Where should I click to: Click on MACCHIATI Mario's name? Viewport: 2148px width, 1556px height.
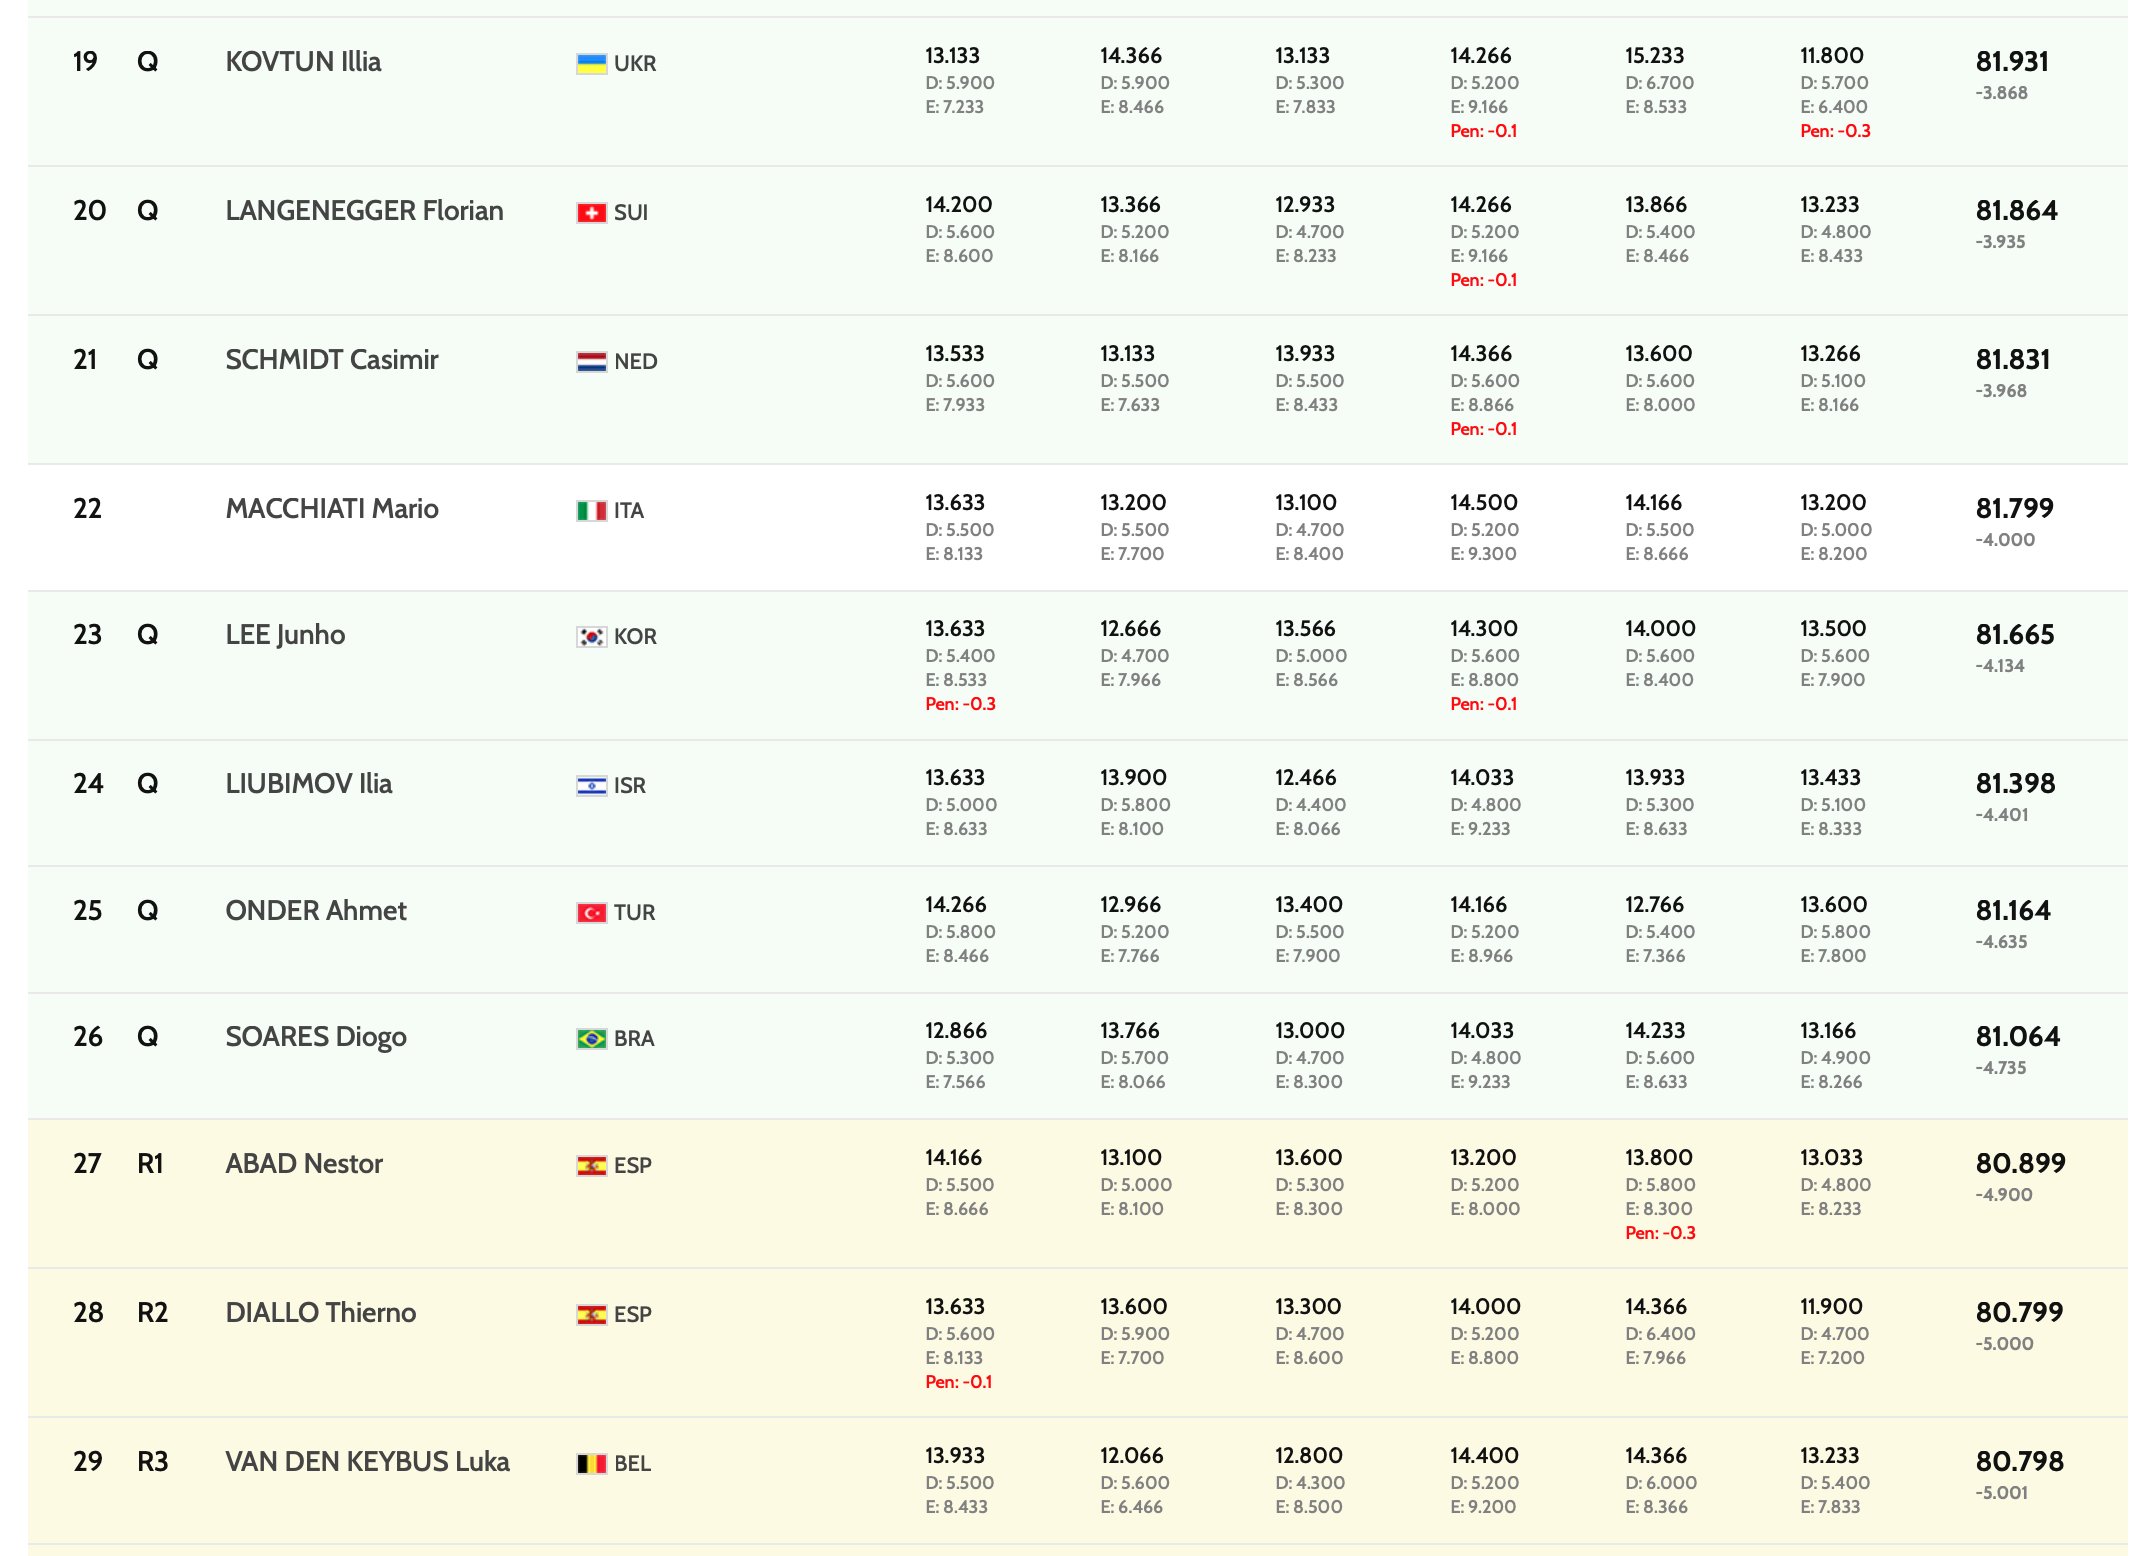332,509
